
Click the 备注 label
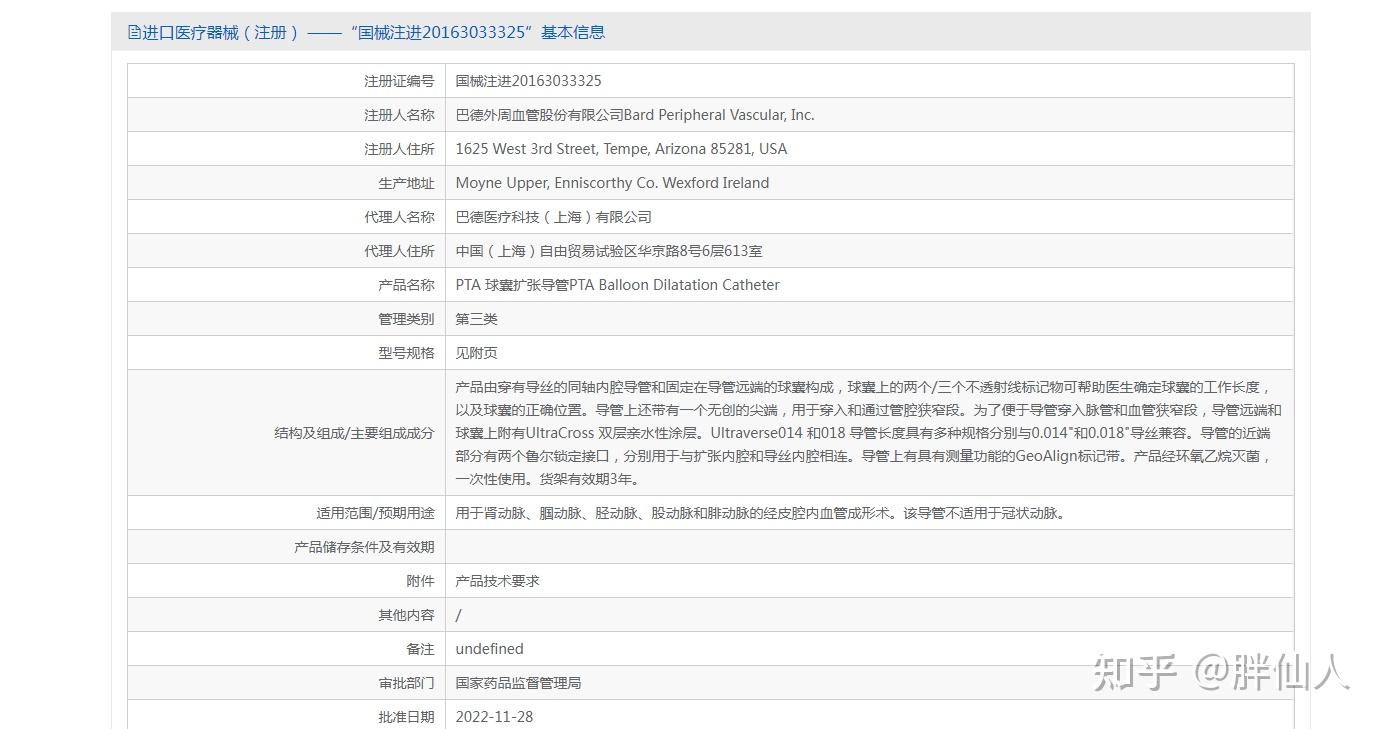420,649
